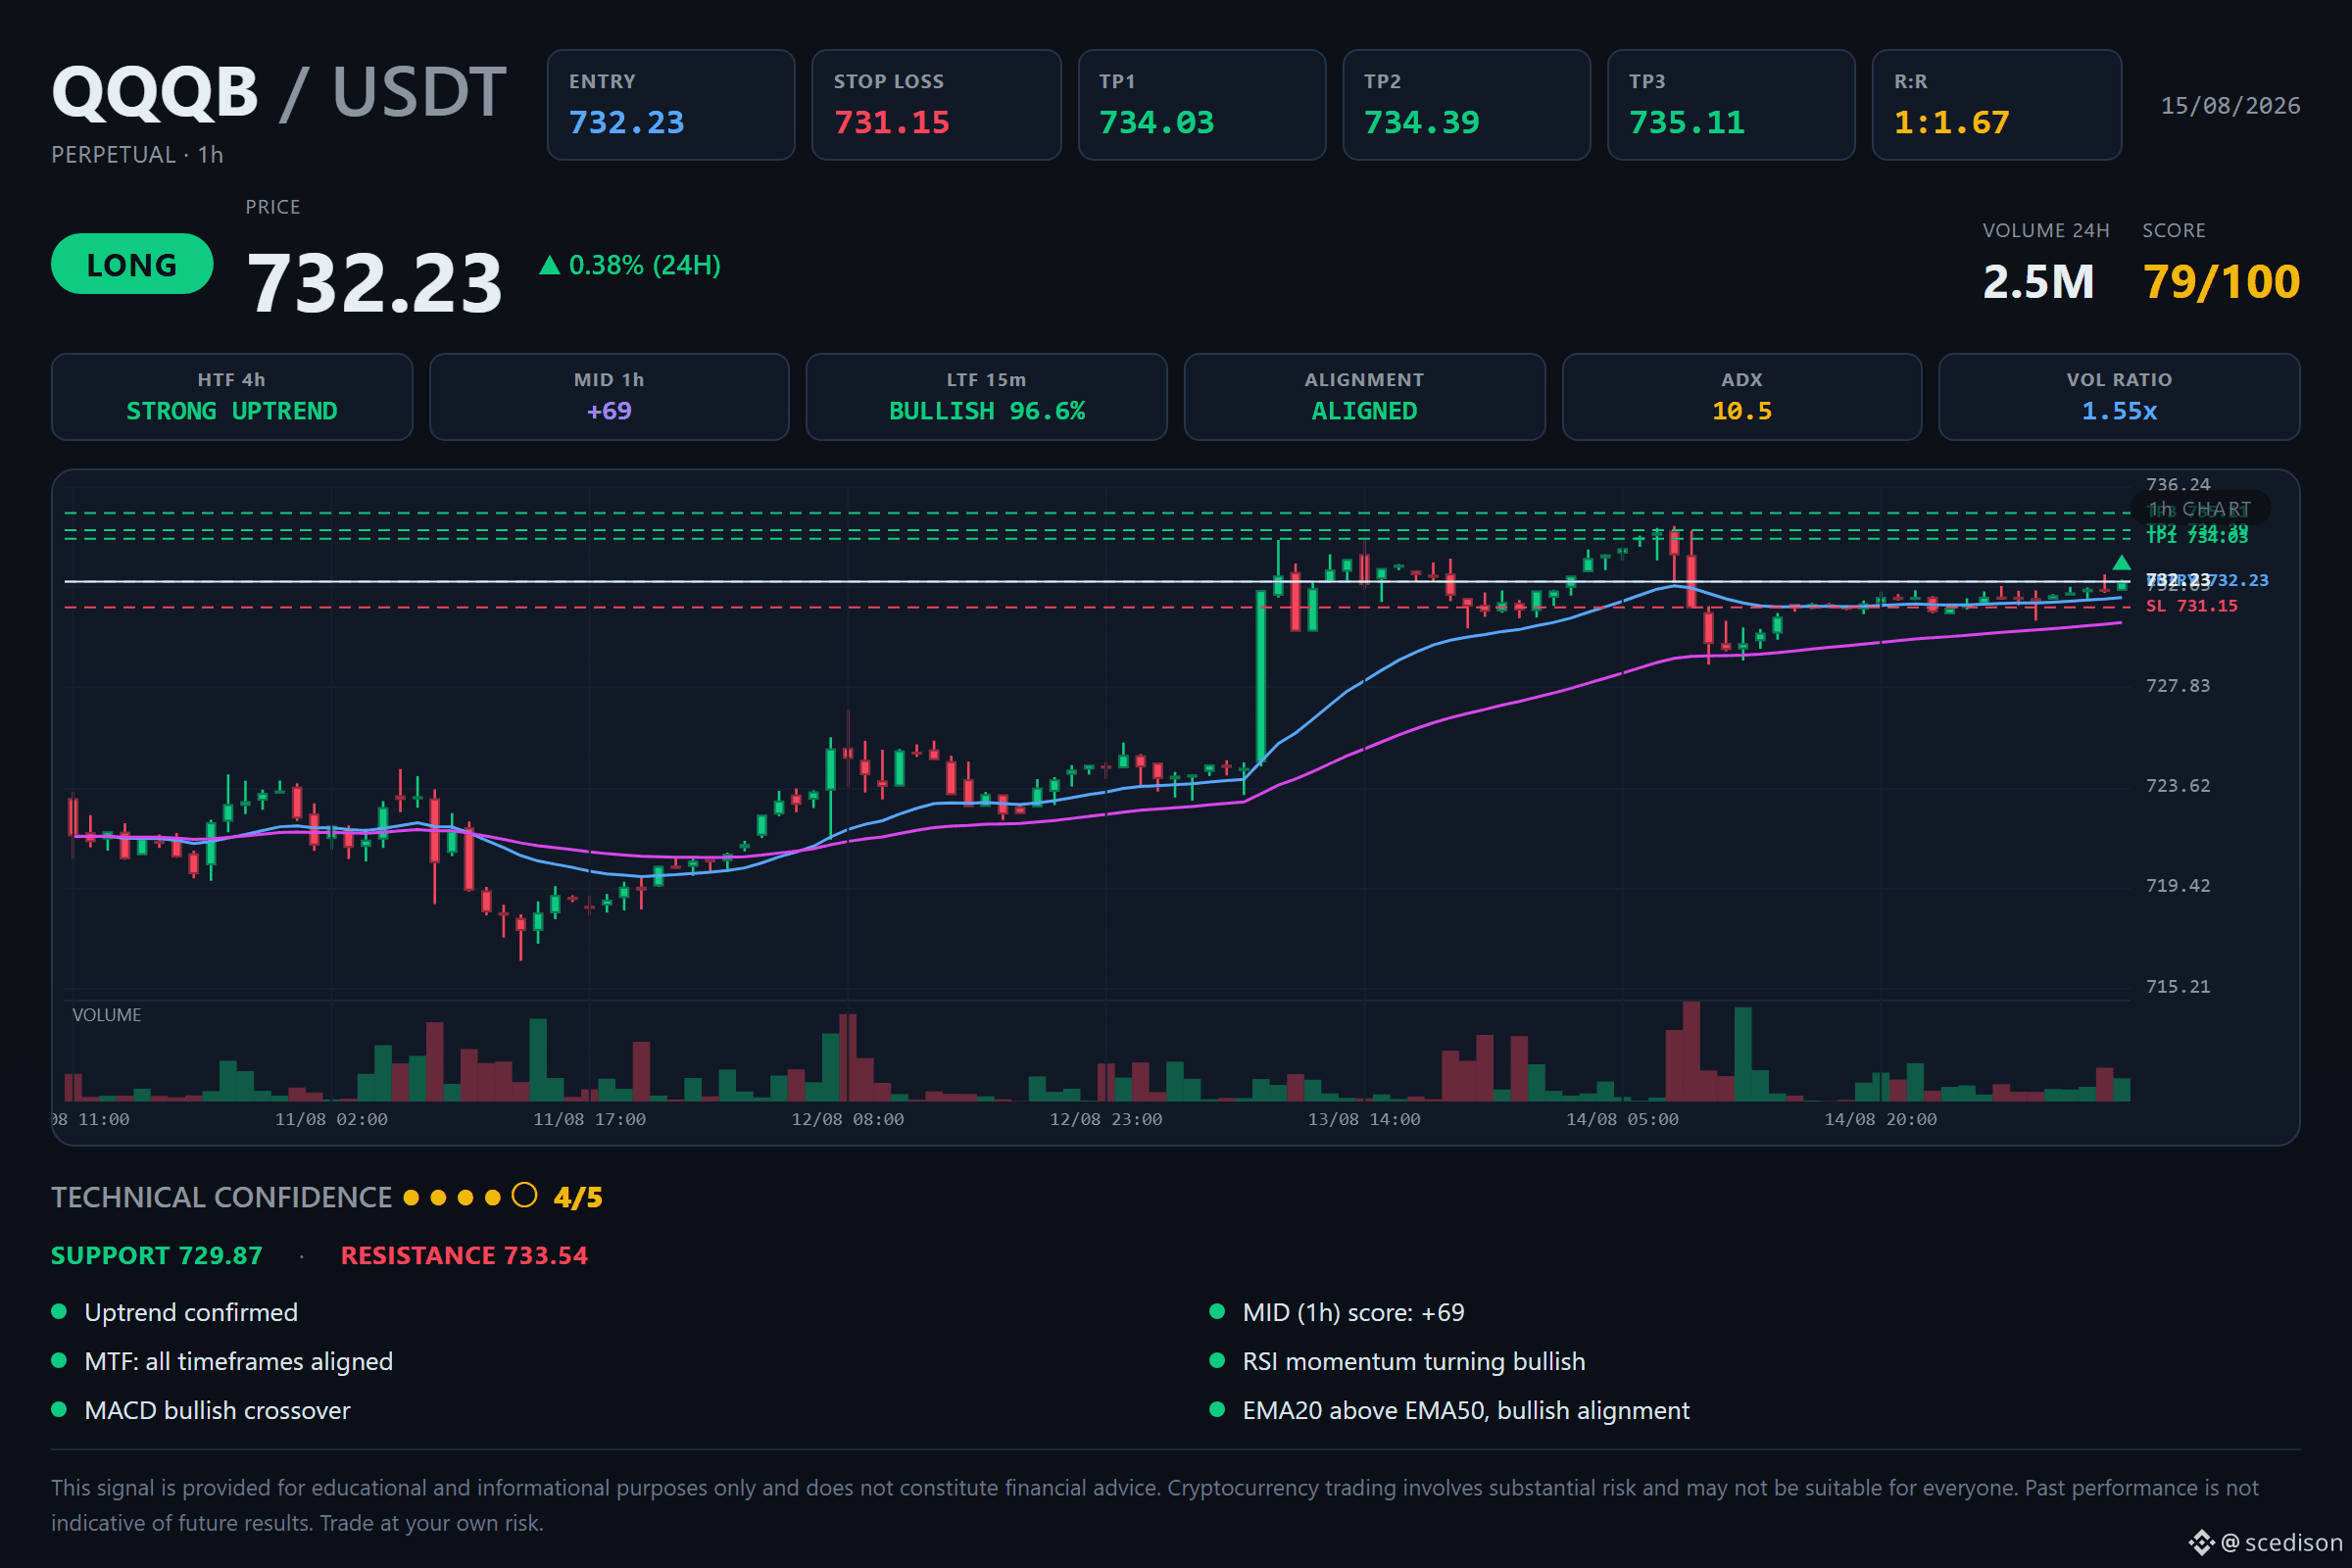
Task: Select the MID 1h +69 tile
Action: [x=609, y=397]
